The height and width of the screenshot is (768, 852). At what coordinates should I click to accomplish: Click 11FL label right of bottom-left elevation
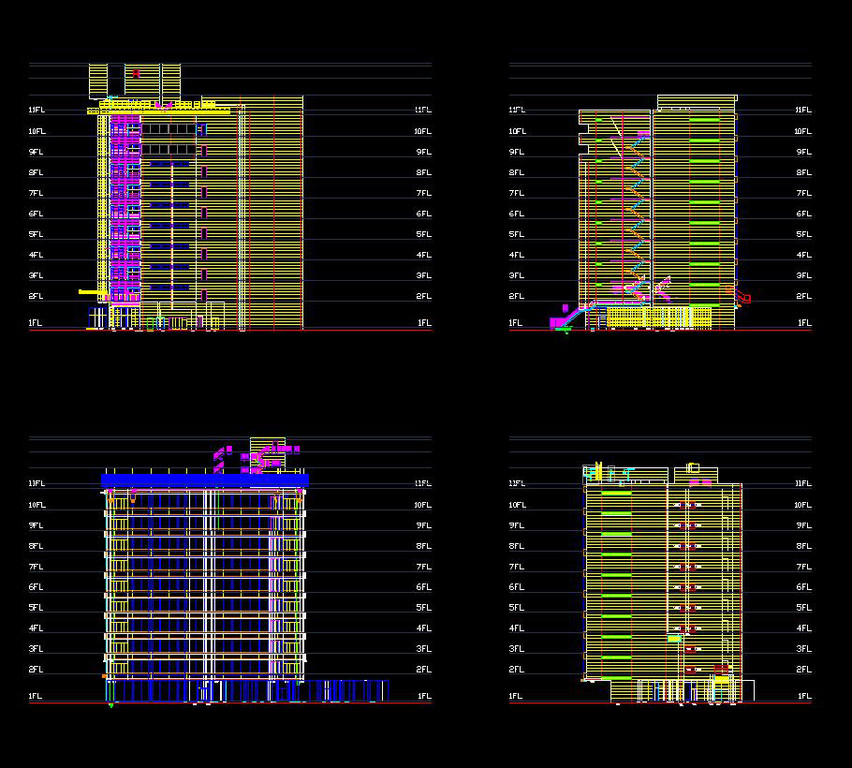[x=423, y=483]
